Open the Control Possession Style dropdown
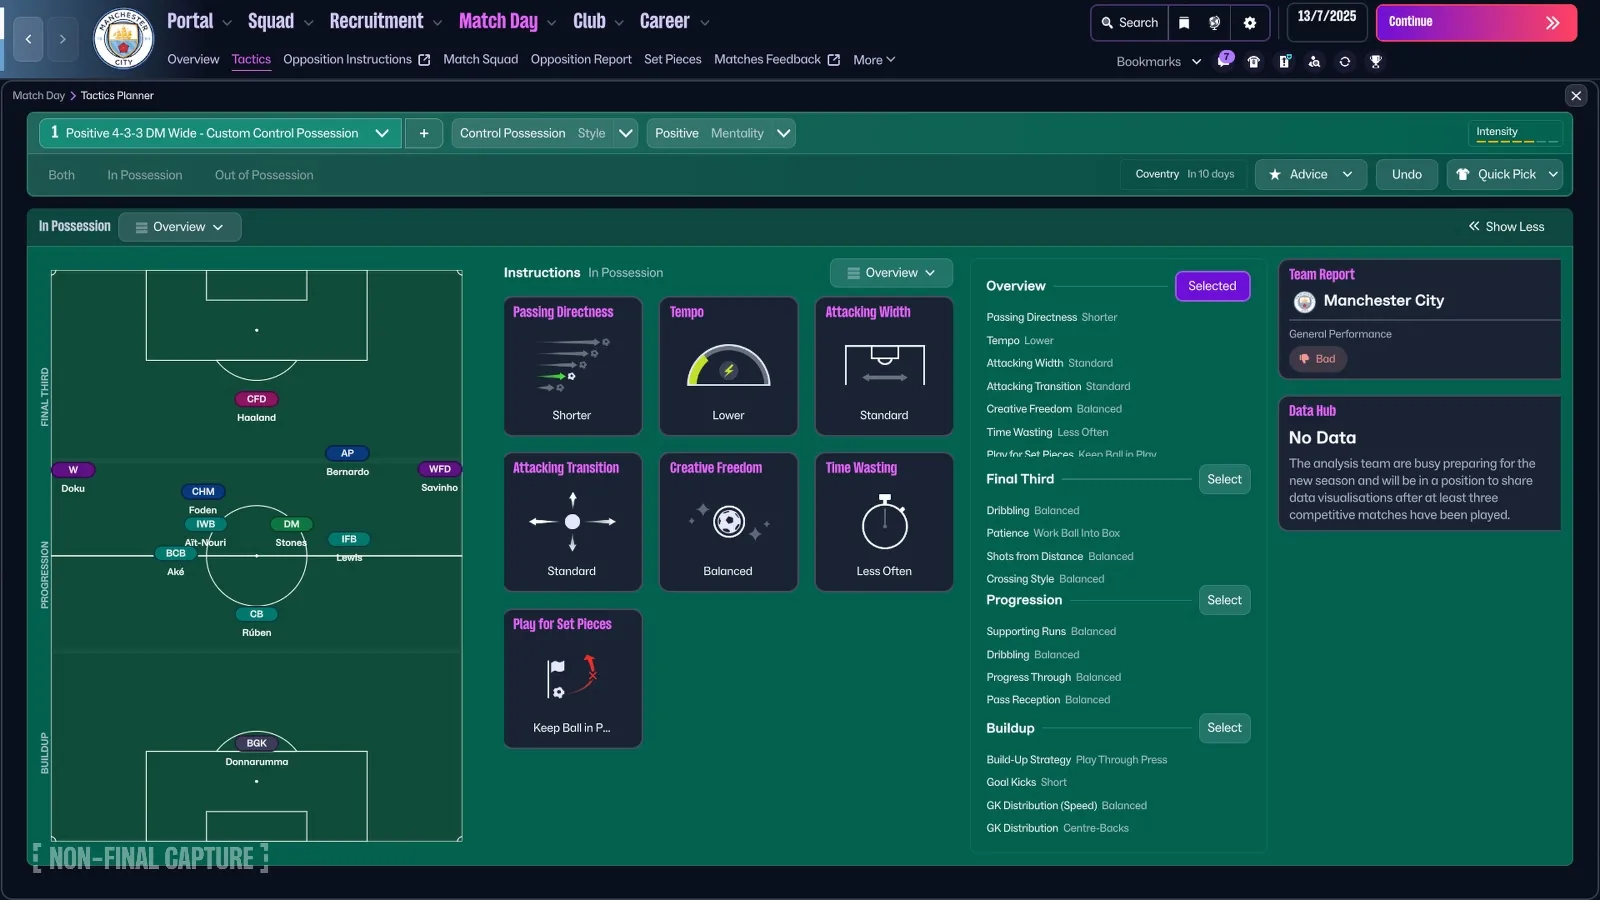1600x900 pixels. pos(545,133)
